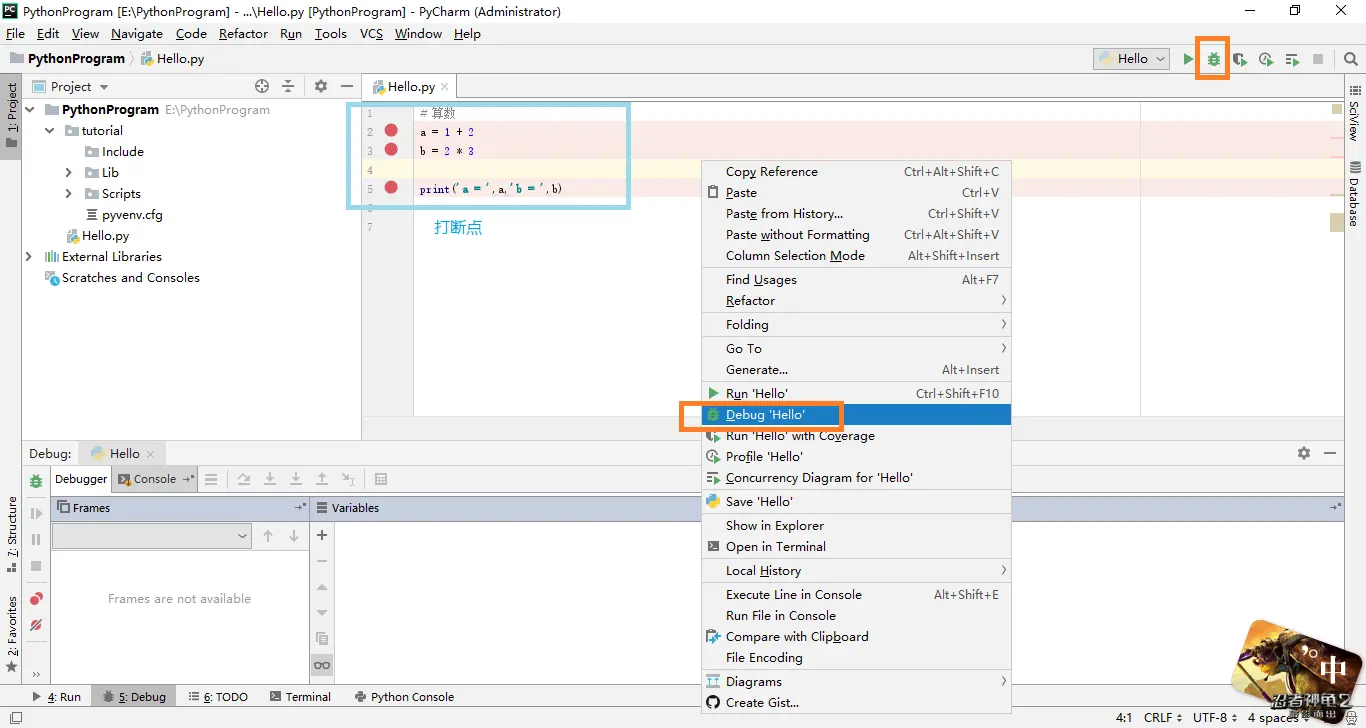This screenshot has width=1366, height=728.
Task: Click Step Out up-arrow icon in debugger toolbar
Action: point(322,479)
